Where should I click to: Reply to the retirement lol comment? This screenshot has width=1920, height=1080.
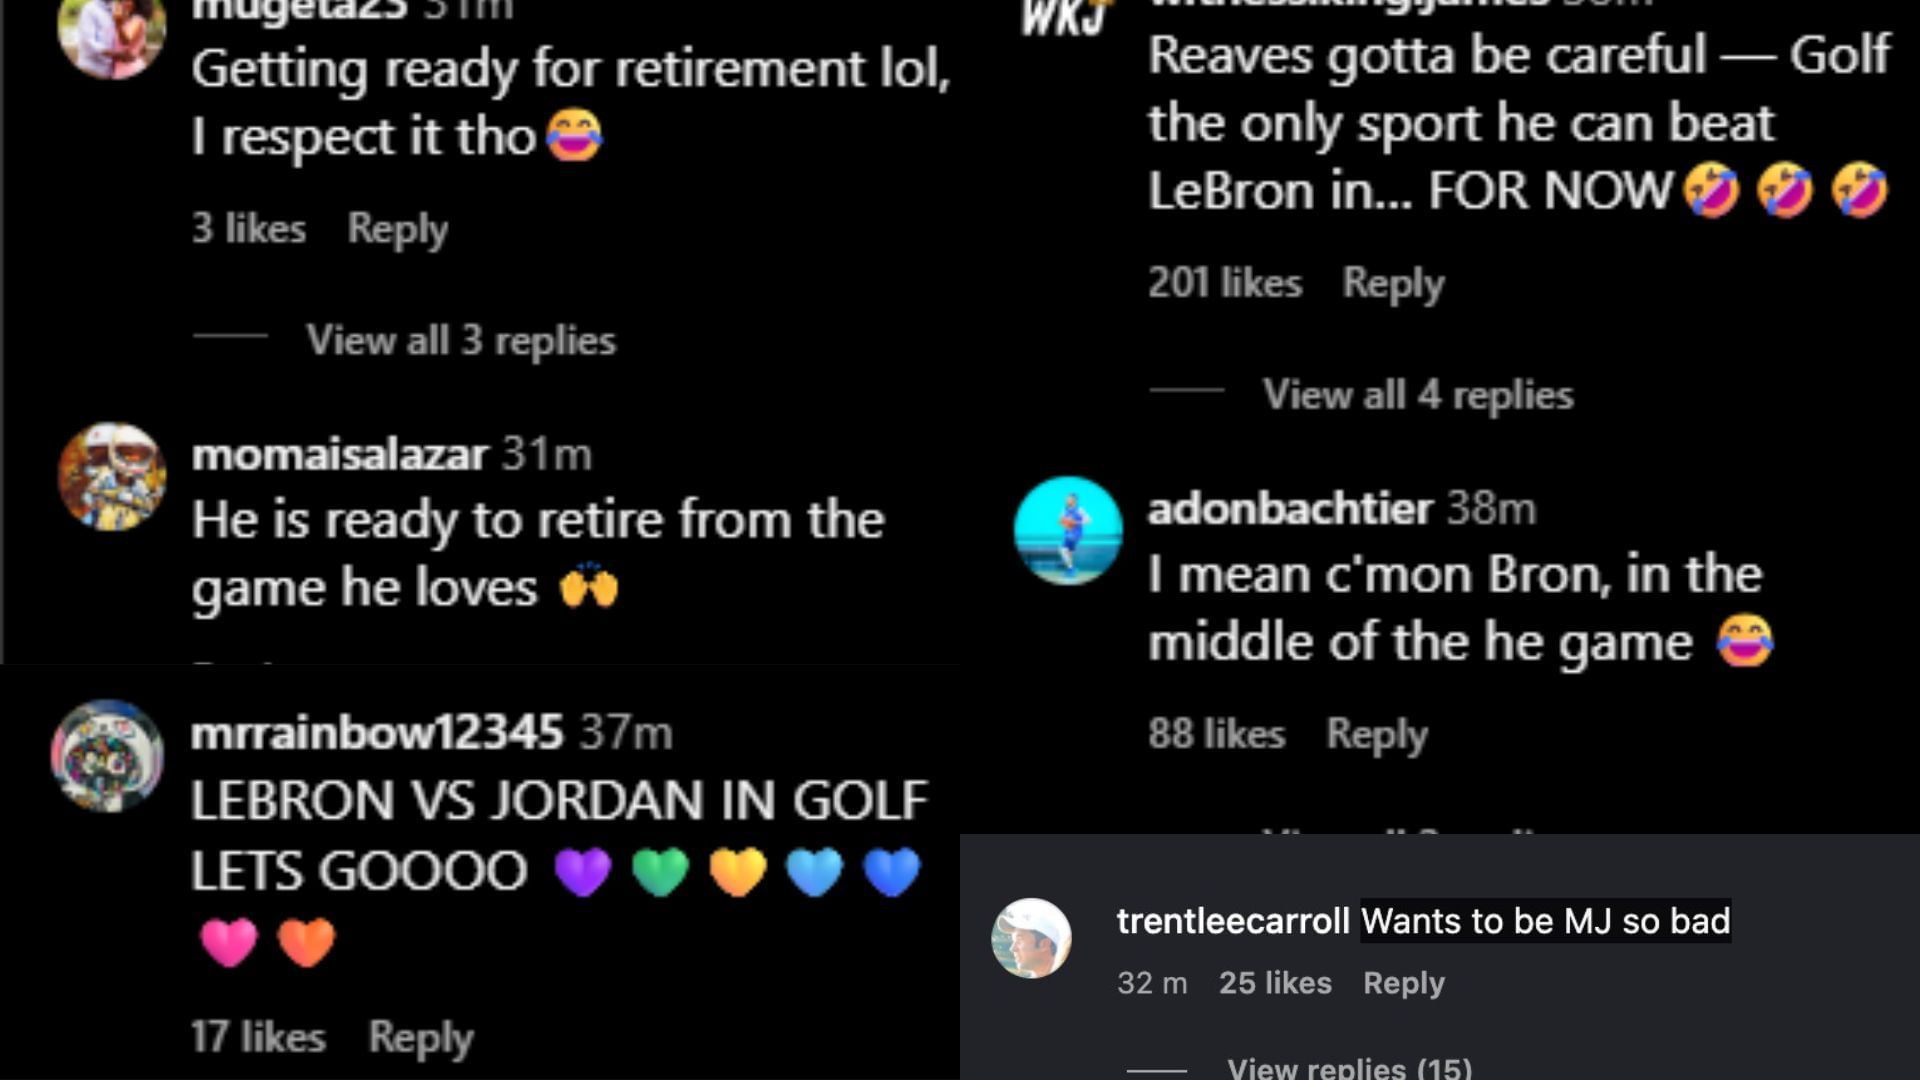click(398, 229)
